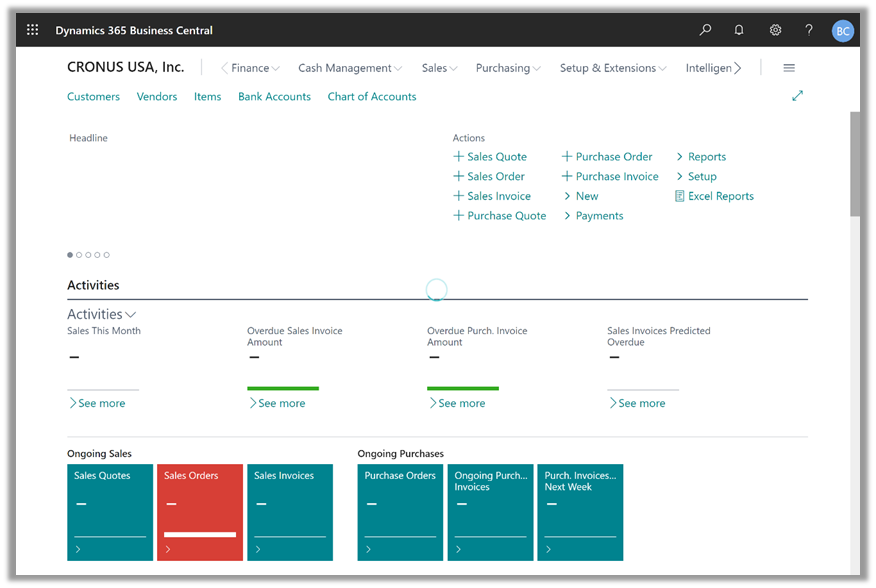Go to the Customers link
The height and width of the screenshot is (588, 876).
coord(93,97)
